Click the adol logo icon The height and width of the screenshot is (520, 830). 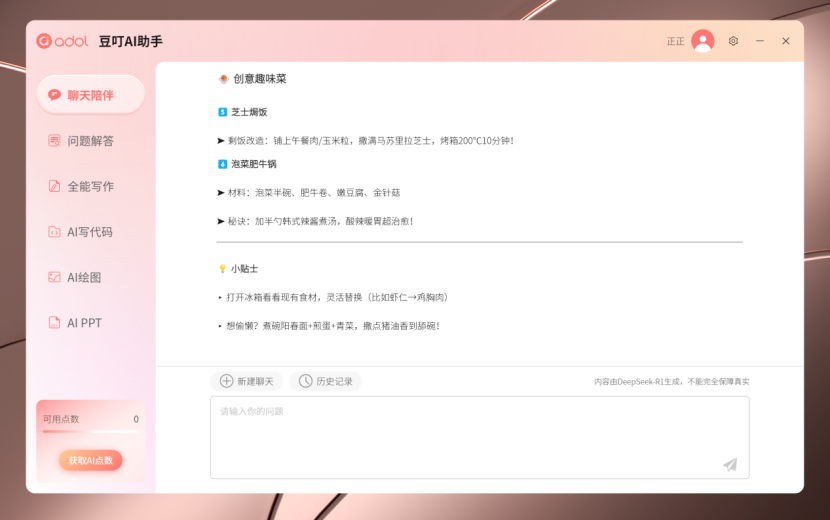[x=44, y=41]
